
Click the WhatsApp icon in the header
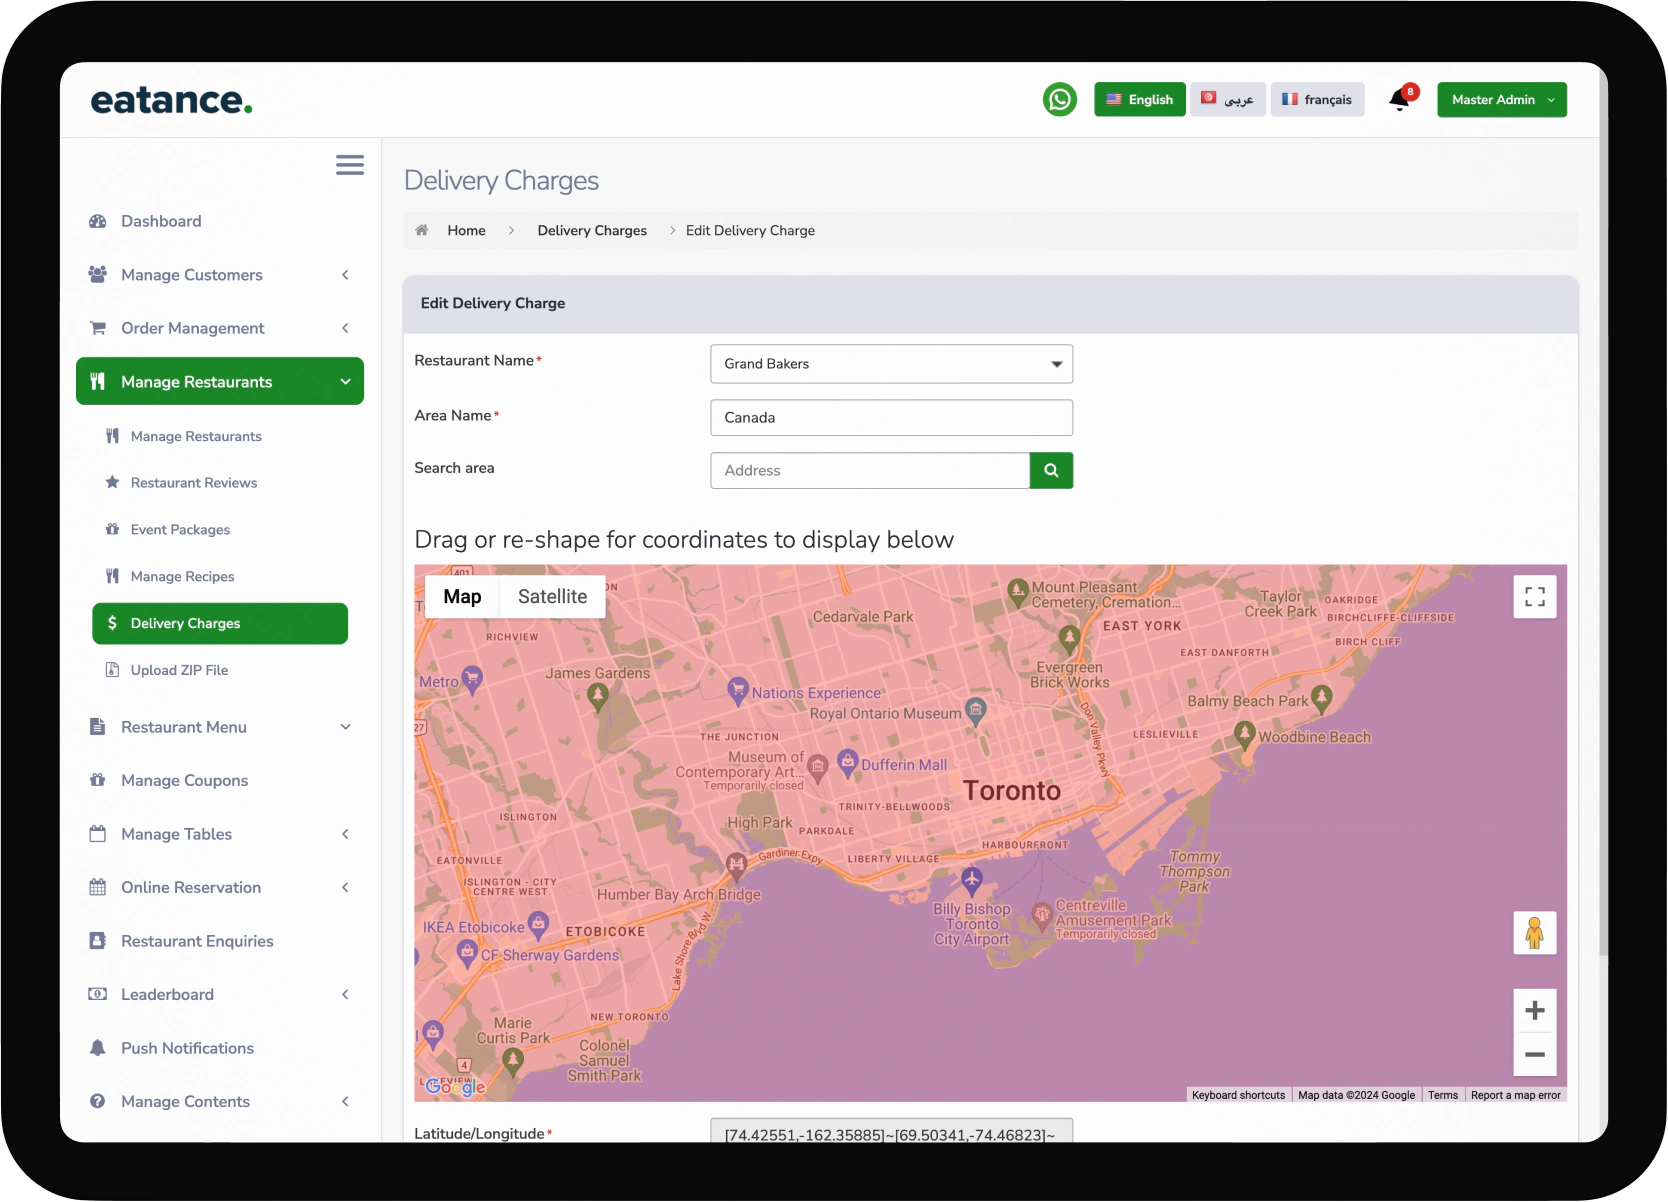point(1059,99)
